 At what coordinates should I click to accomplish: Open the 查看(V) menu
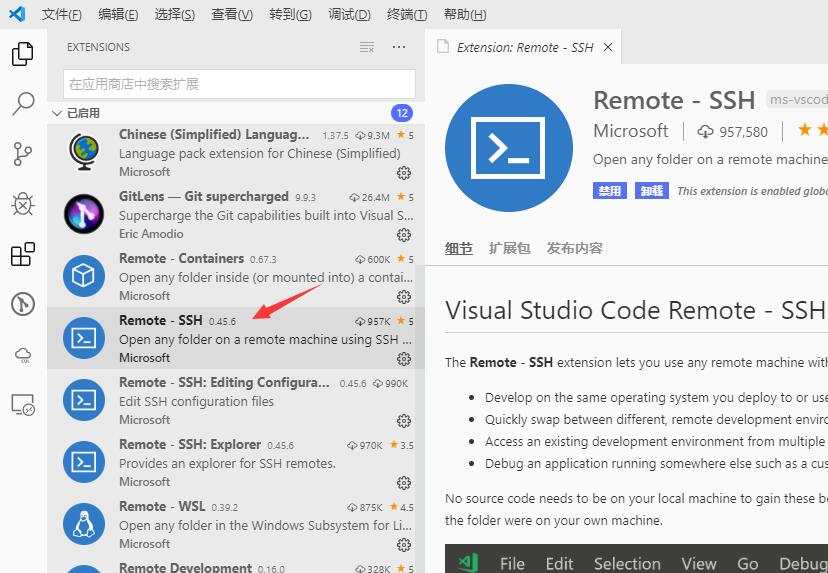[x=232, y=14]
